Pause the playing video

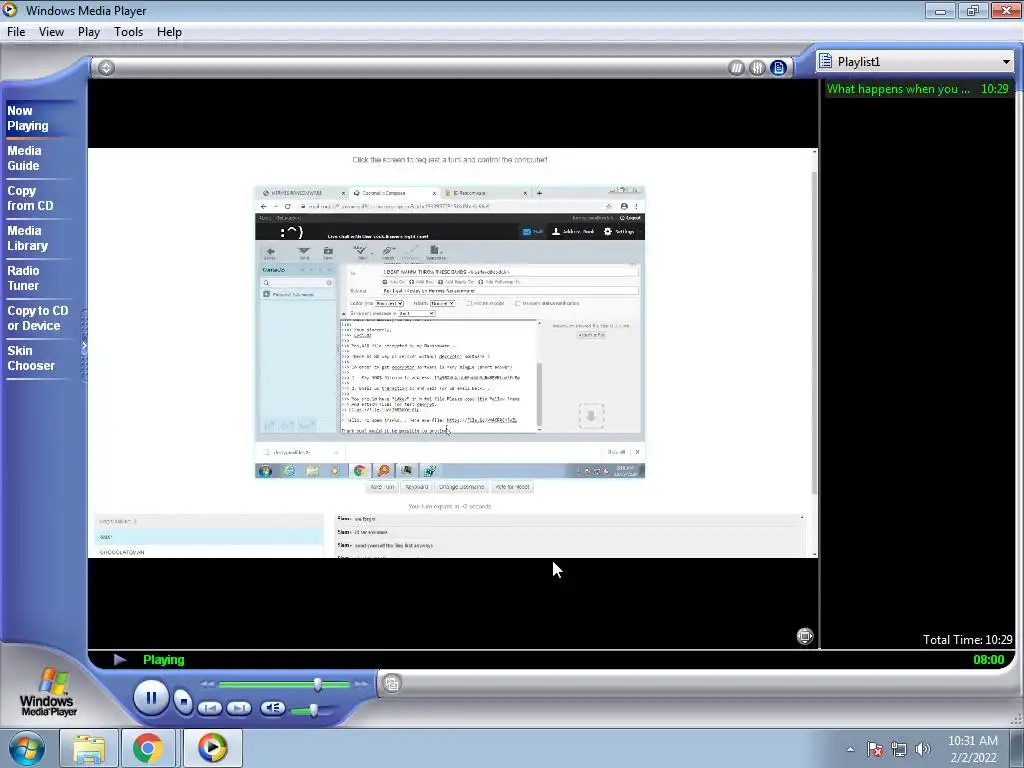(x=151, y=698)
